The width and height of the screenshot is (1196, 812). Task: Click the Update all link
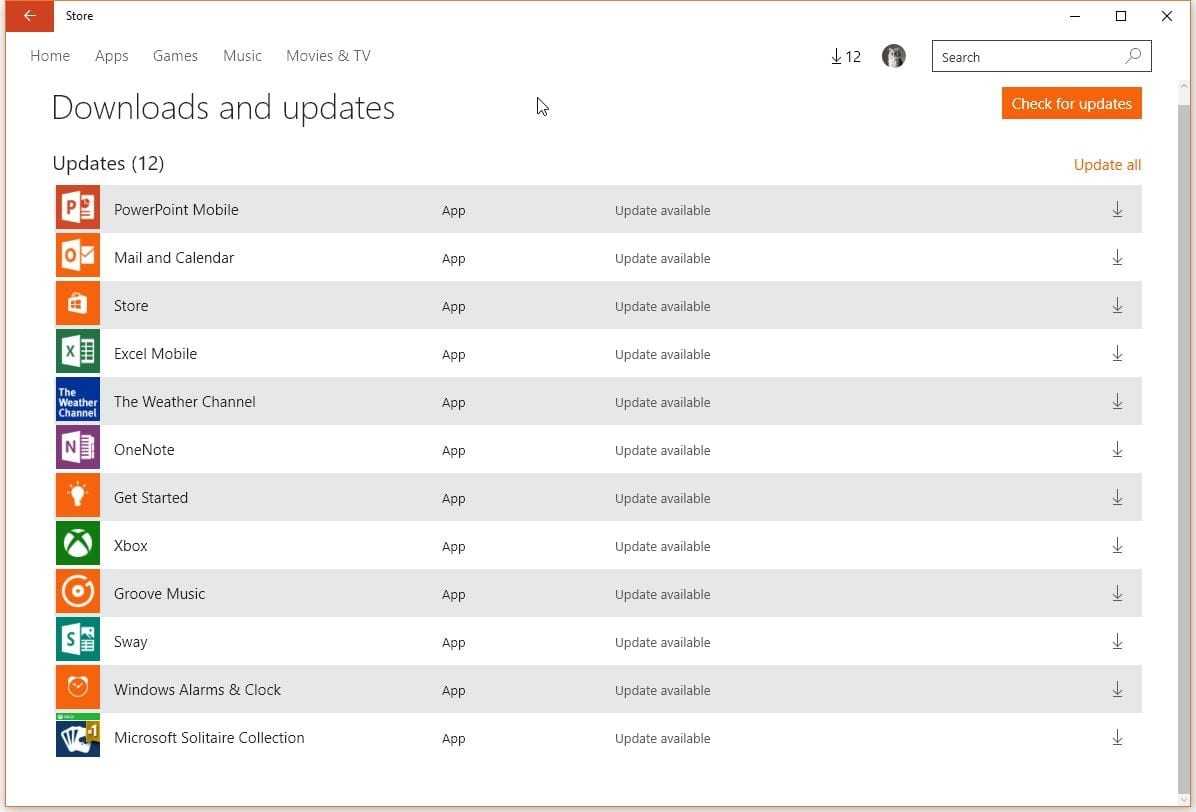point(1107,164)
